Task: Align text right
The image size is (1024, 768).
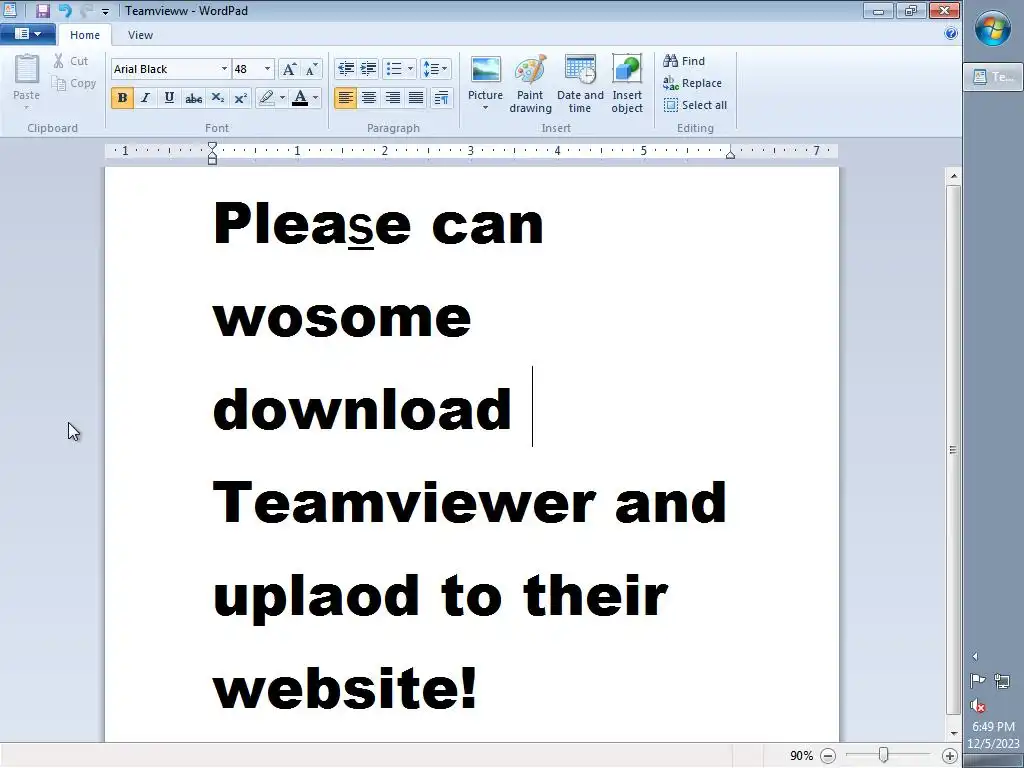Action: point(392,98)
